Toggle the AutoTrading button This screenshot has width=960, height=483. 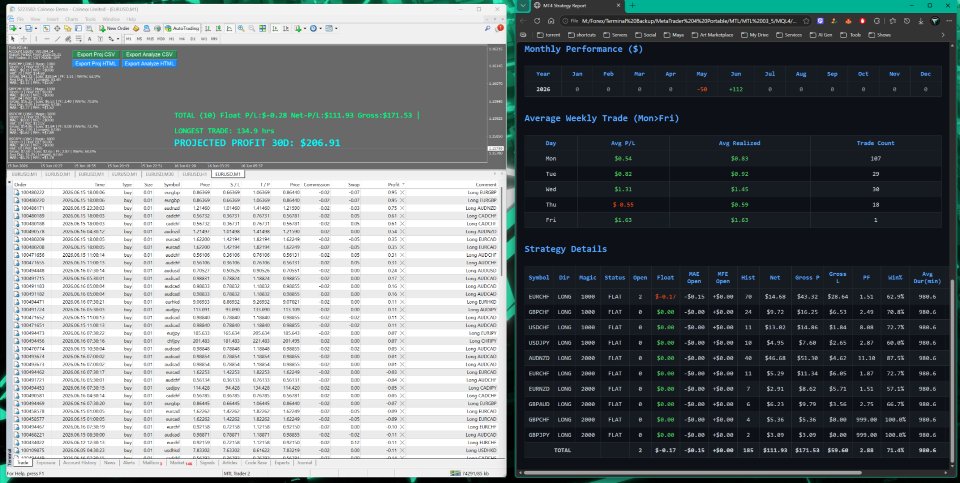click(x=182, y=28)
